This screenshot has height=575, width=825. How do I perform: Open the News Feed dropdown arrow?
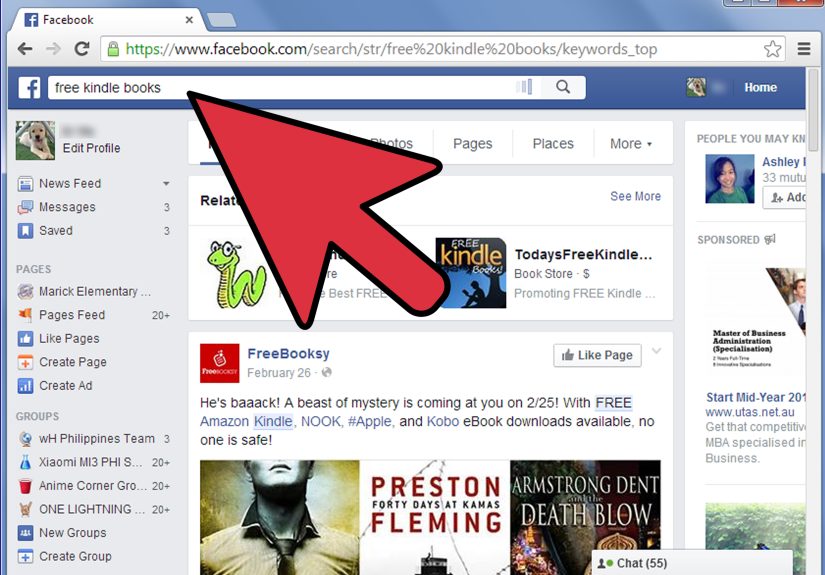(x=166, y=184)
